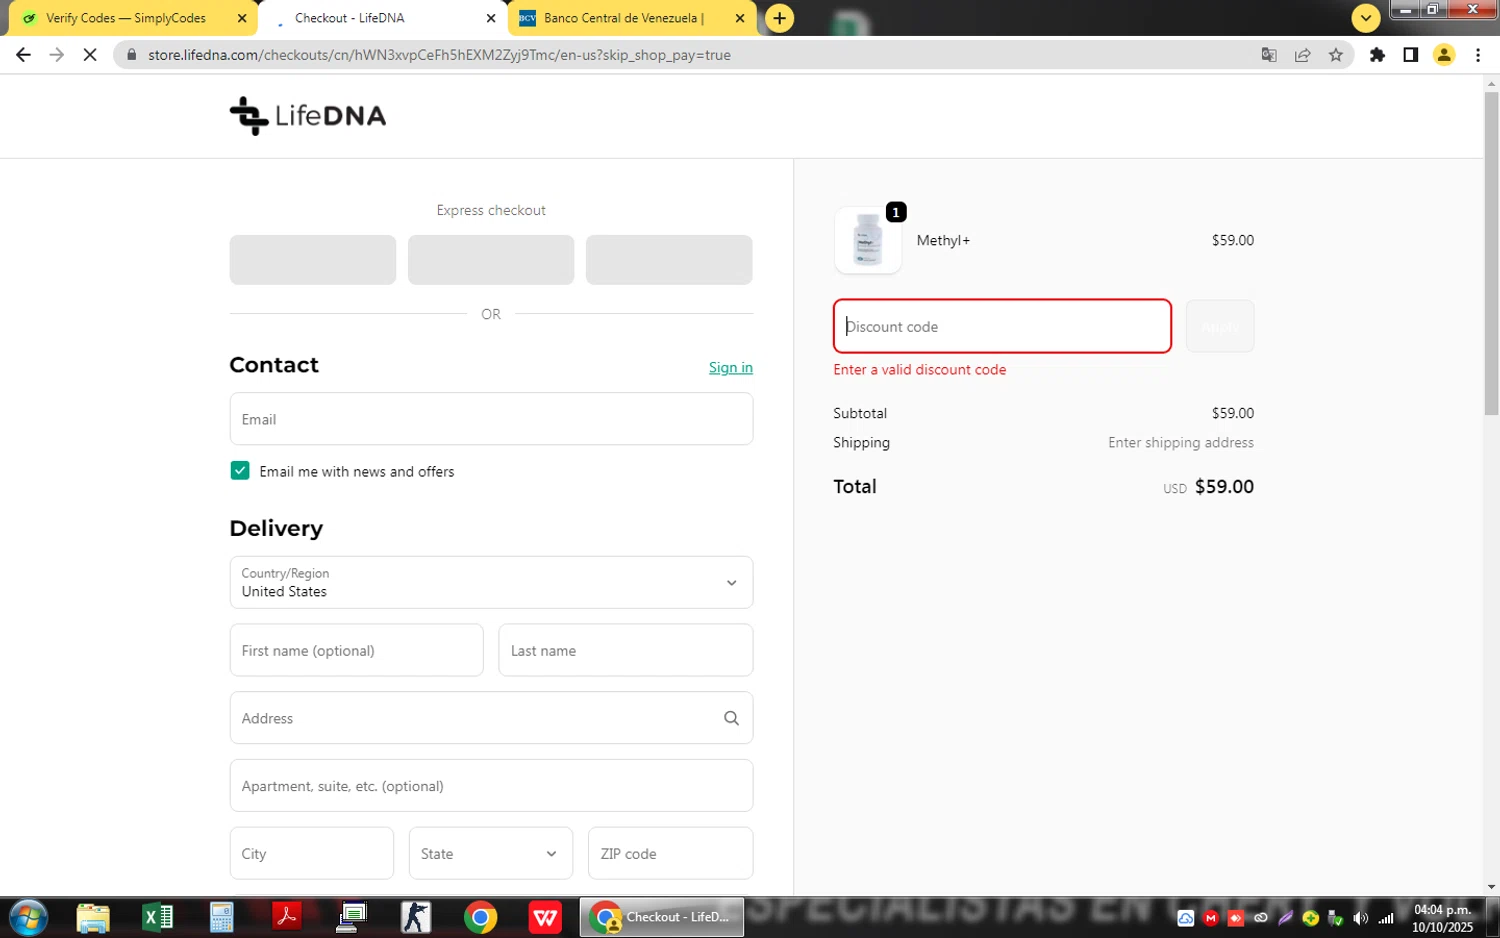1500x938 pixels.
Task: Click third express checkout button
Action: pyautogui.click(x=669, y=260)
